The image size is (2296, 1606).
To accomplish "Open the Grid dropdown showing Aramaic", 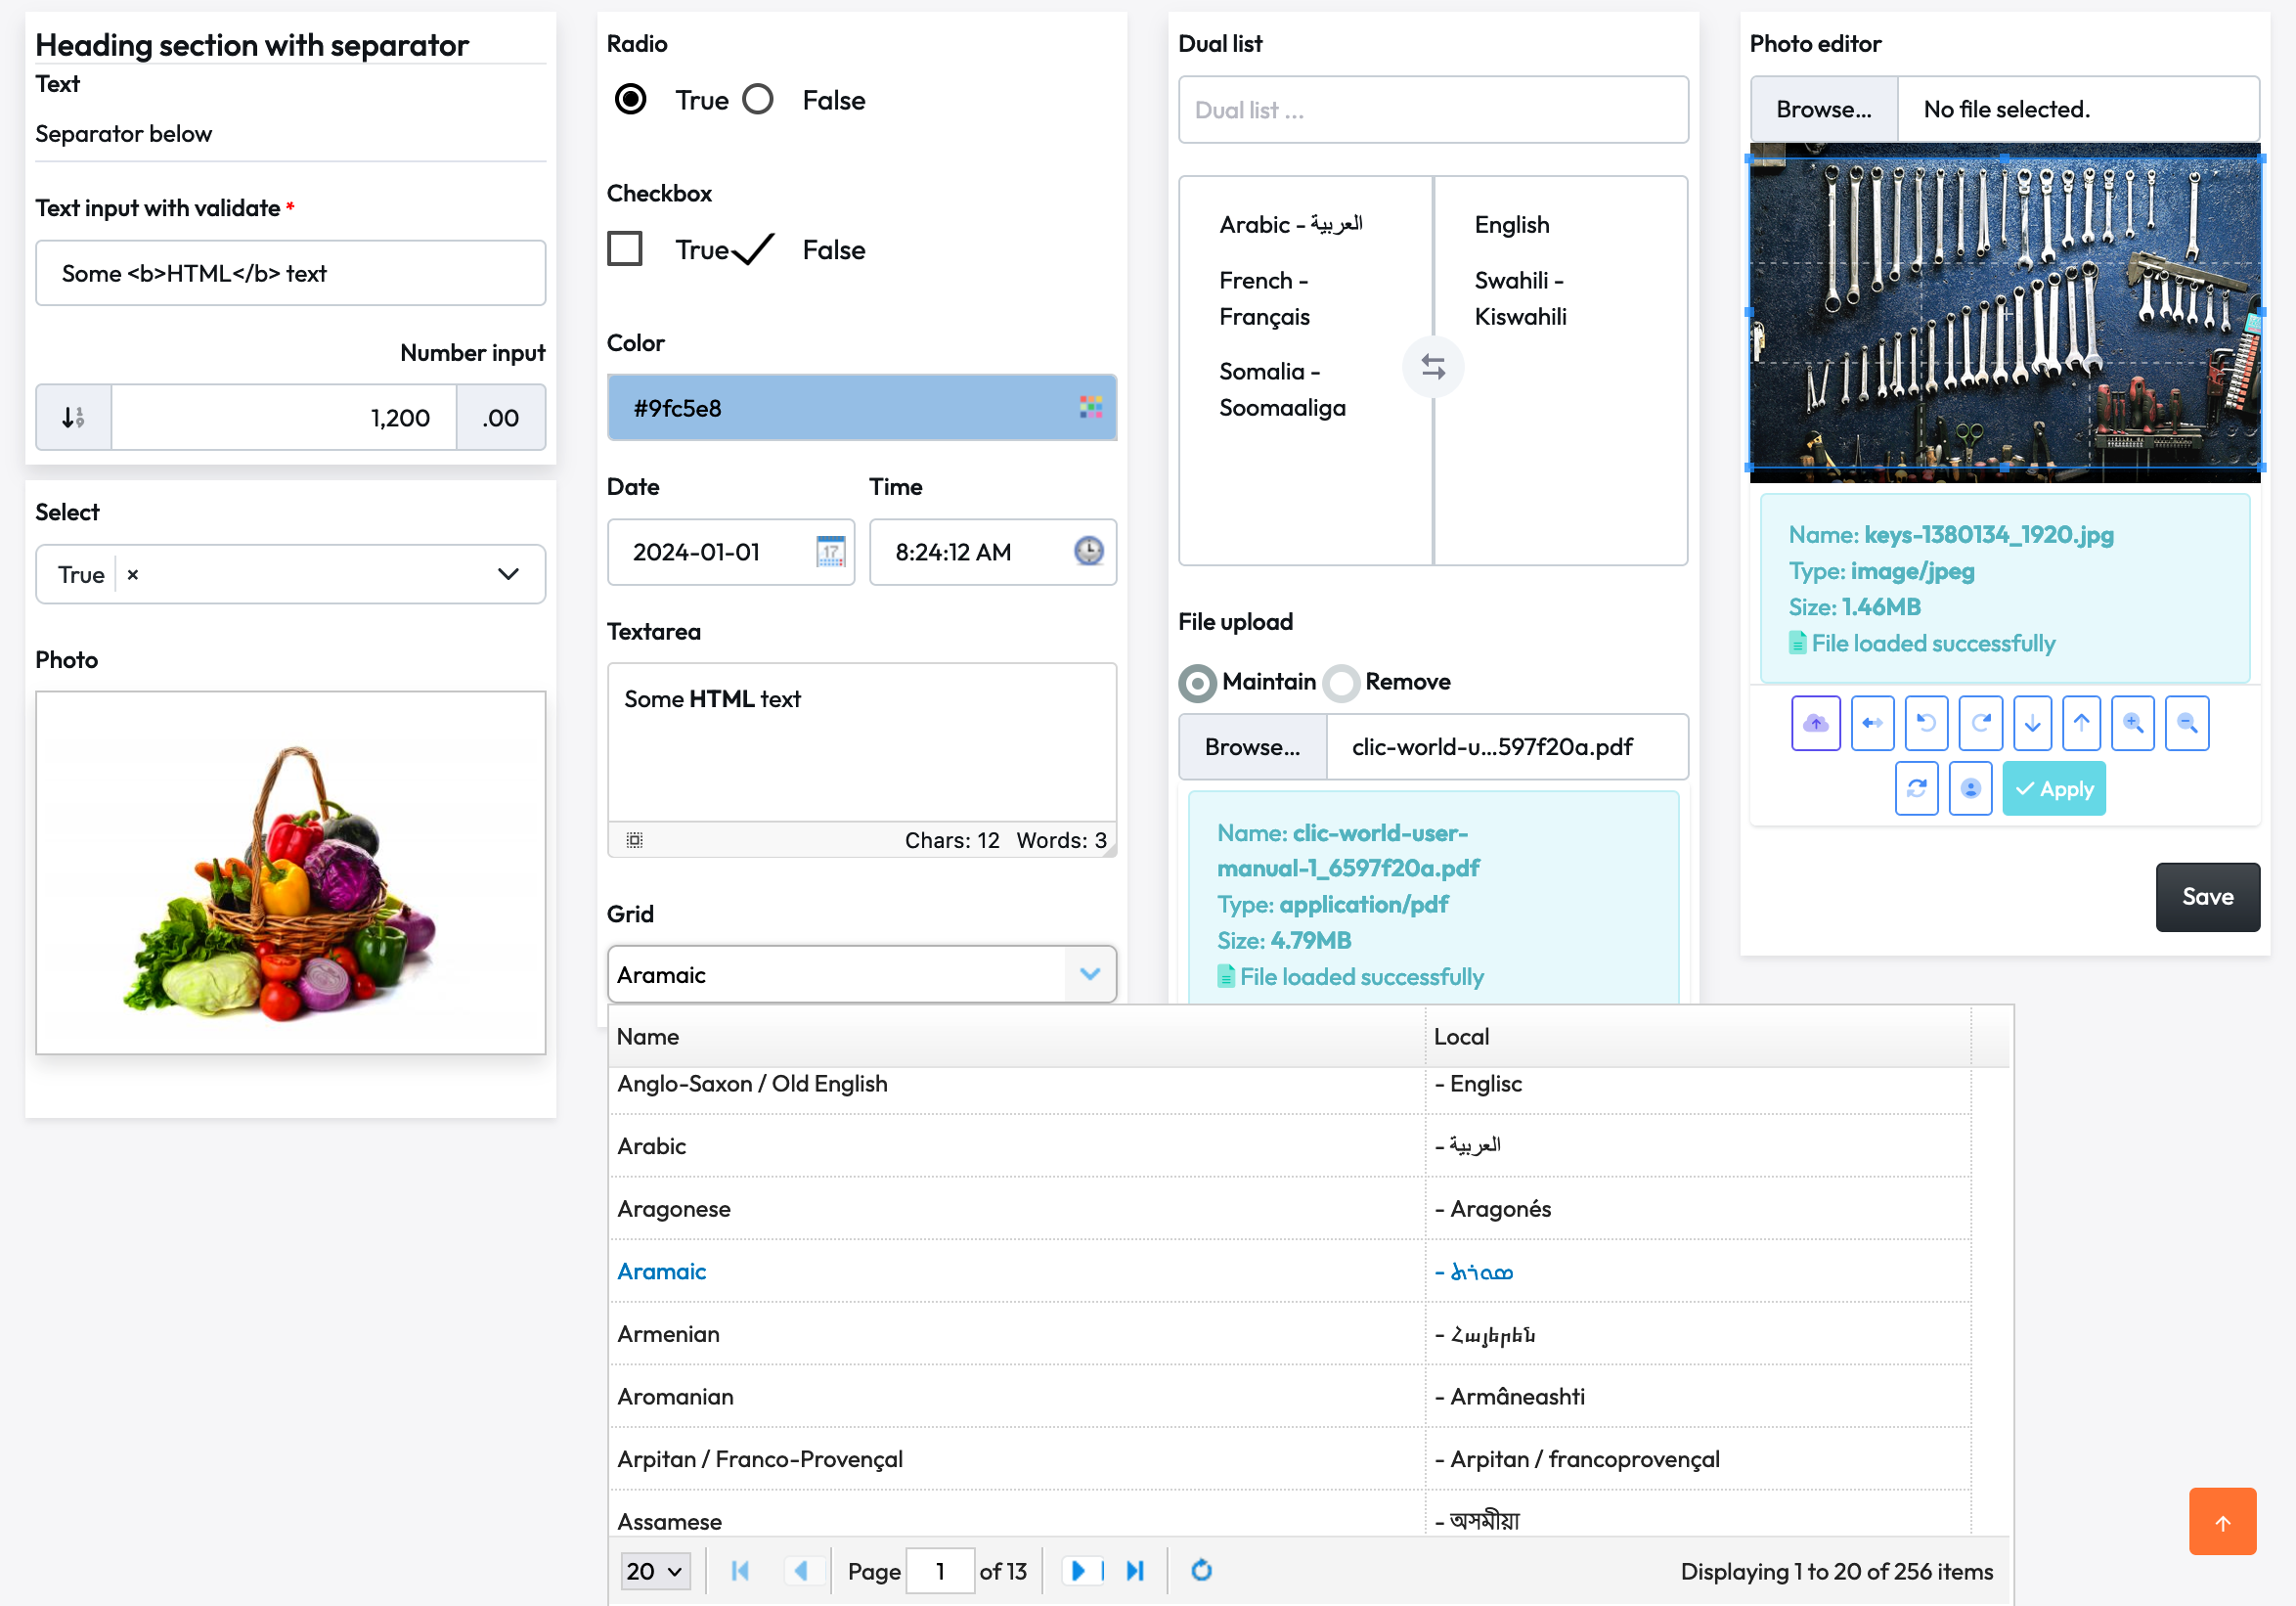I will tap(1089, 974).
